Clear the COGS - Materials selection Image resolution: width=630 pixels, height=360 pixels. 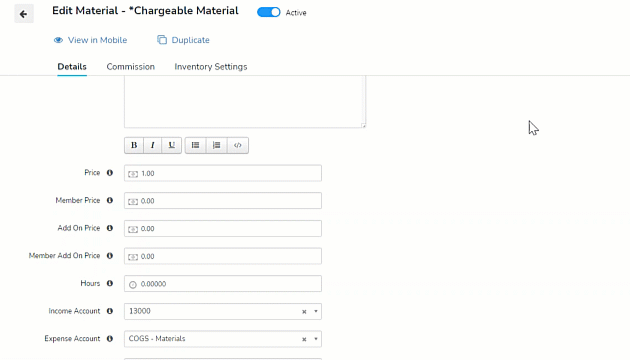[x=304, y=339]
